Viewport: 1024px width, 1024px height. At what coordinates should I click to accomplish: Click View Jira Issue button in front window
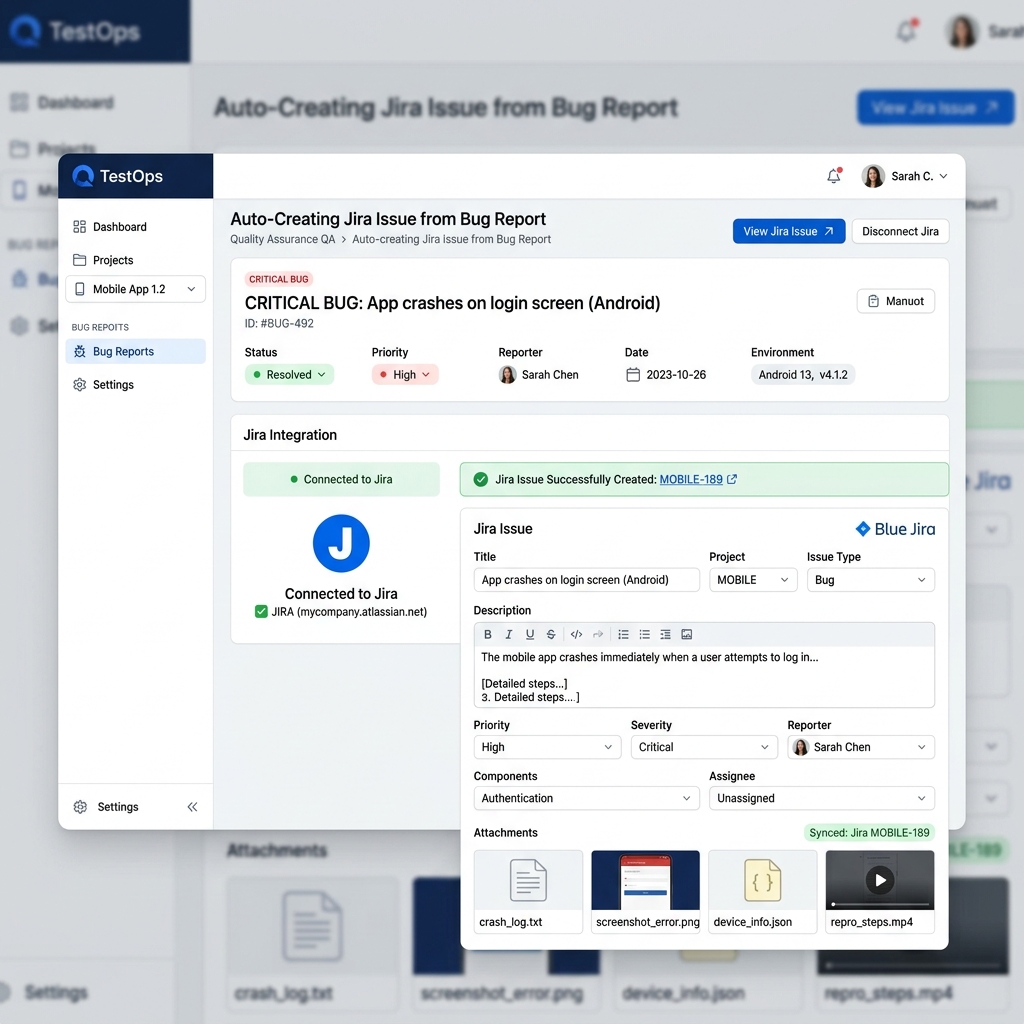[789, 231]
